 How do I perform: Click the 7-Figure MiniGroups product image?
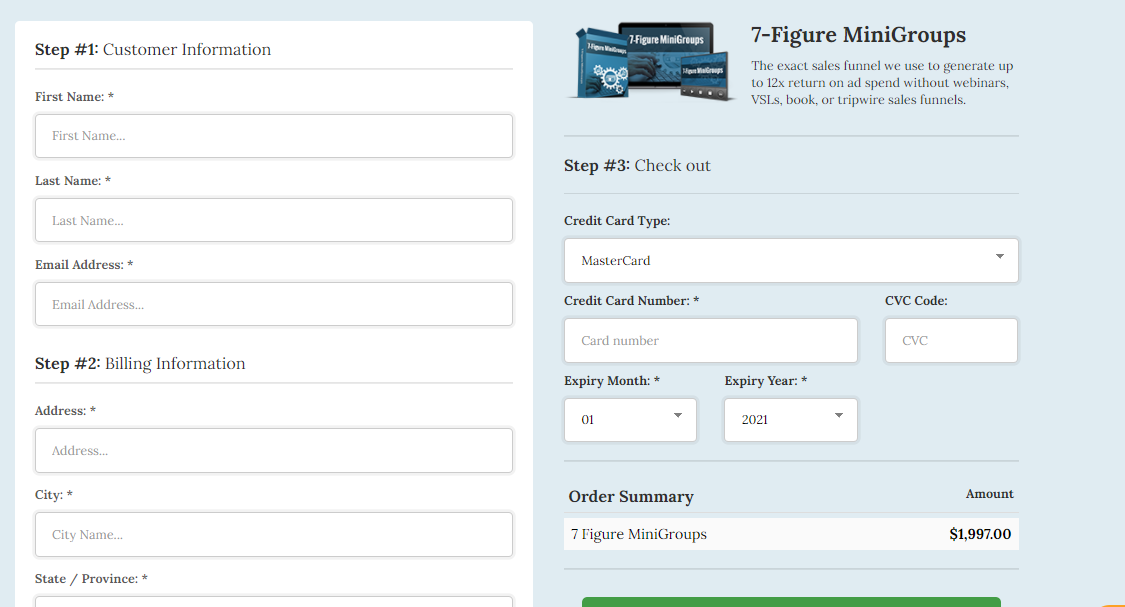coord(651,61)
